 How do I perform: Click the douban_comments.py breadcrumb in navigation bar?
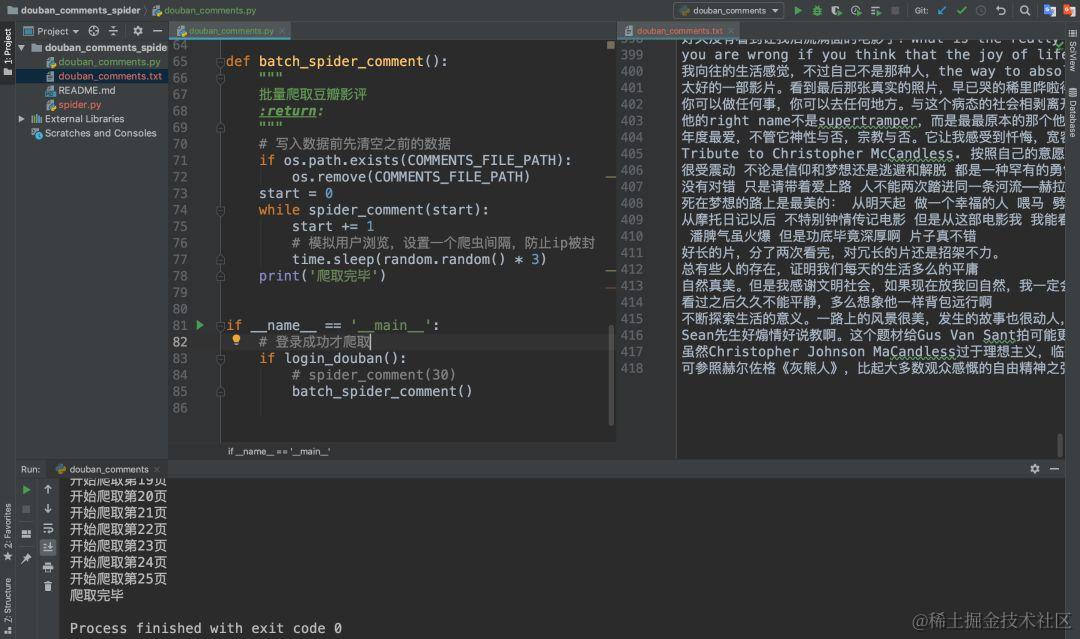pos(204,10)
